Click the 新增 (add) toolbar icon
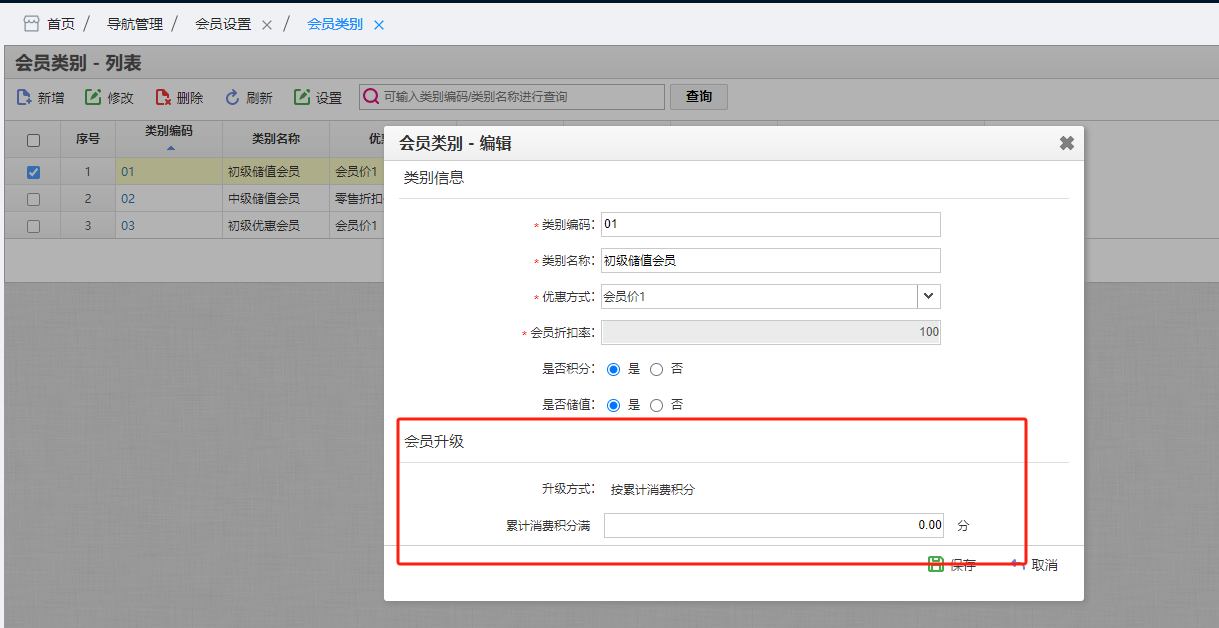 tap(25, 97)
